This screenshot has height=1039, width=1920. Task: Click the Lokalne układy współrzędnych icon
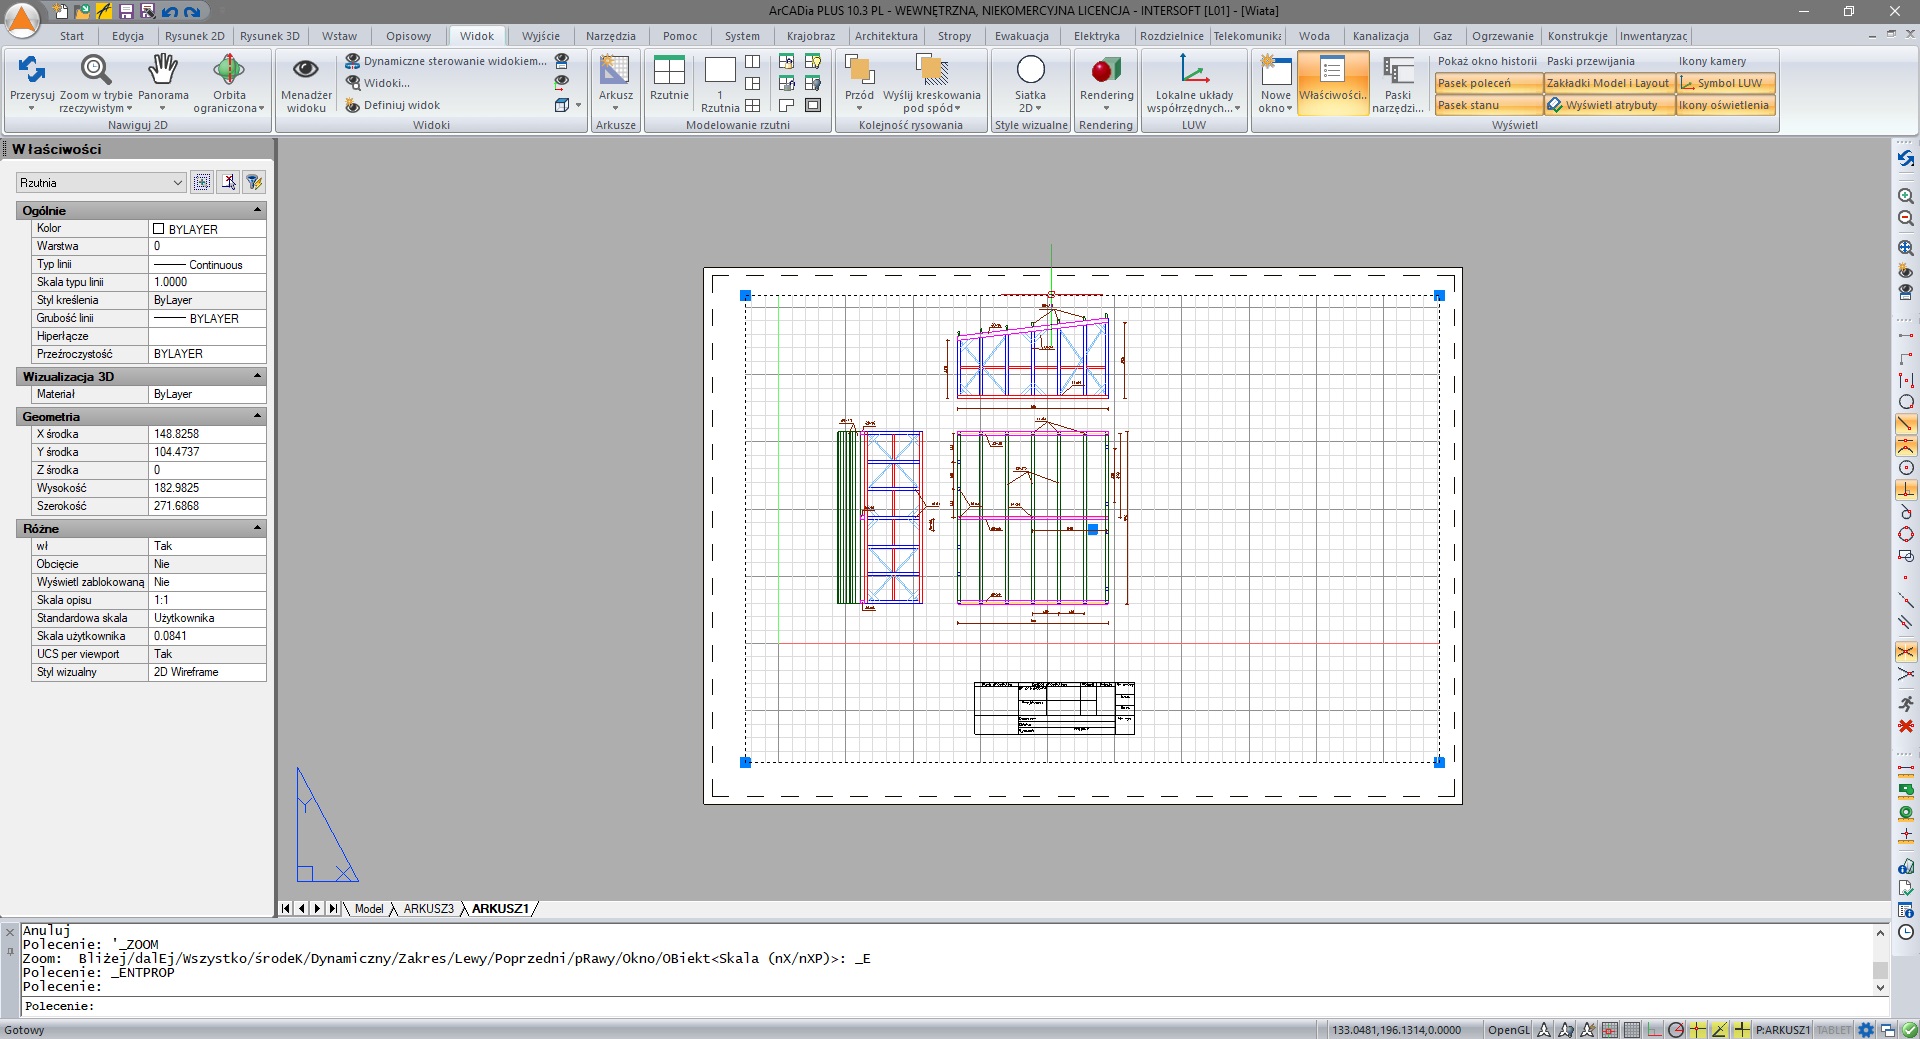(x=1194, y=70)
